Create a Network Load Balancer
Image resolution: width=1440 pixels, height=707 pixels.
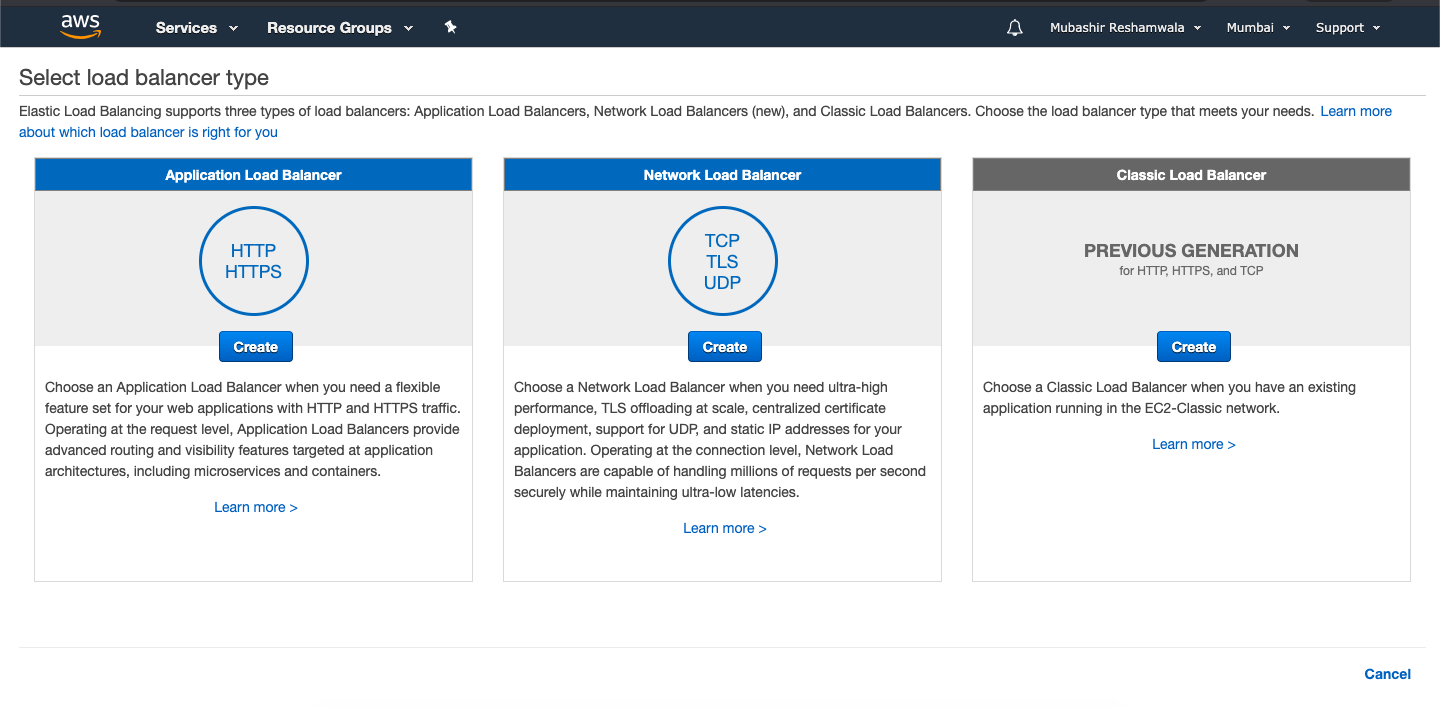click(725, 347)
